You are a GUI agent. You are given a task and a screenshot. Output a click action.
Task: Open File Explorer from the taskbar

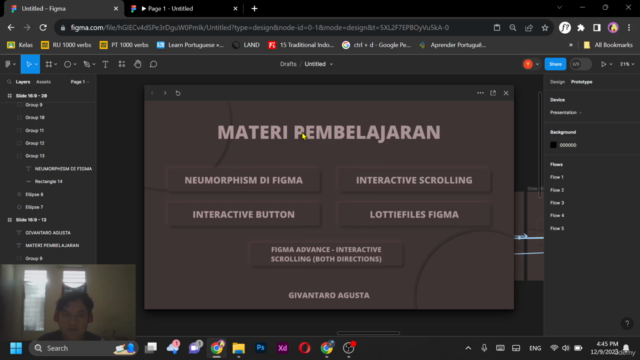pyautogui.click(x=238, y=348)
